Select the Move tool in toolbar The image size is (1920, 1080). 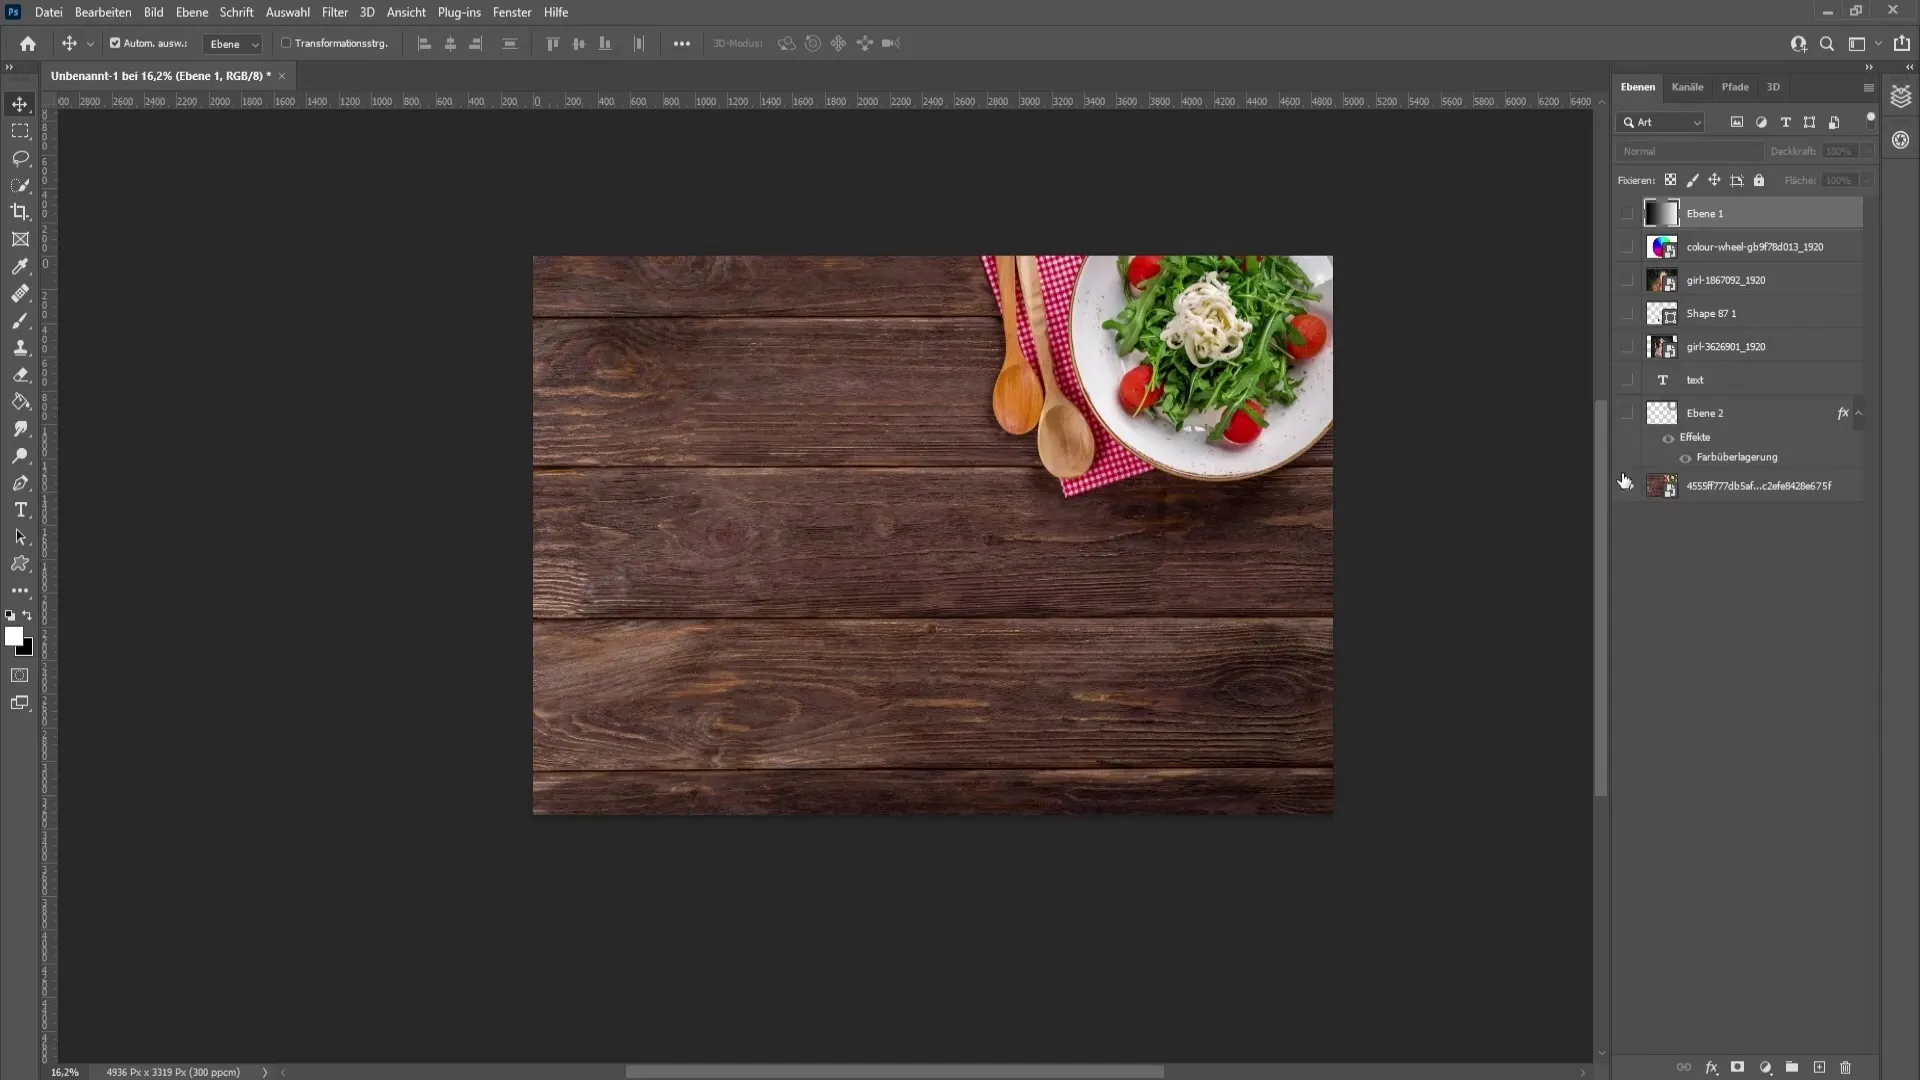20,103
